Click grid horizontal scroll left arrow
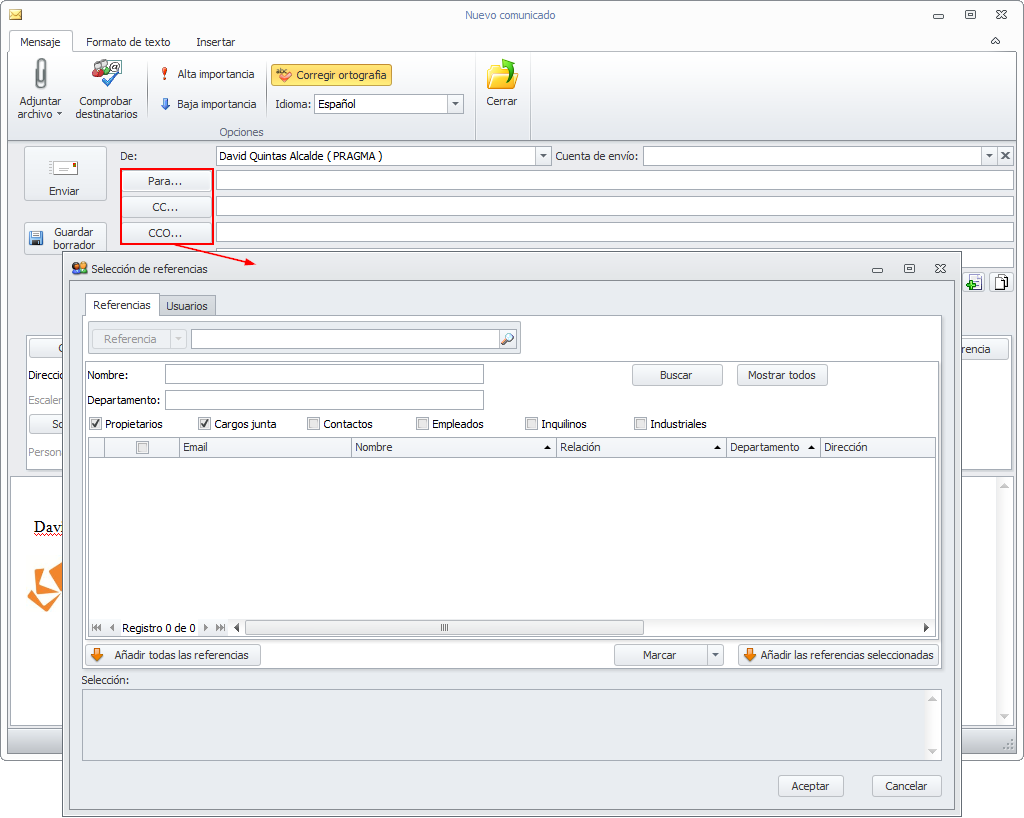 point(237,627)
